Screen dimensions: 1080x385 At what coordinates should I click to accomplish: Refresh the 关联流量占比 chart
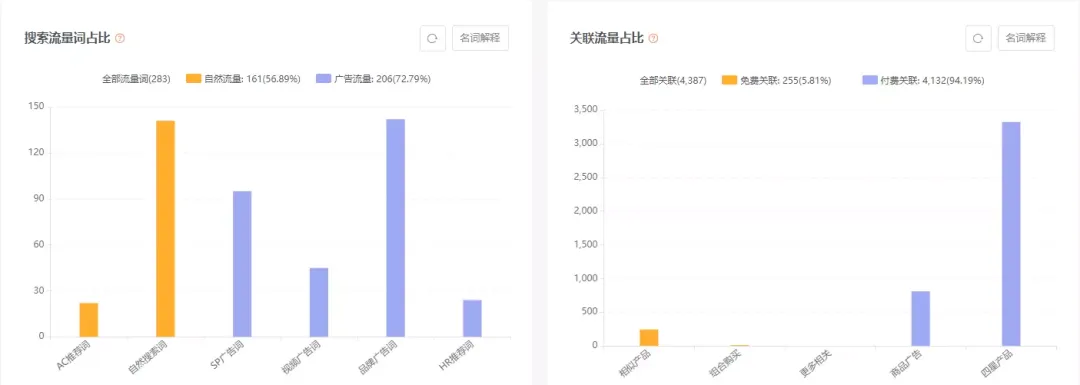click(978, 39)
